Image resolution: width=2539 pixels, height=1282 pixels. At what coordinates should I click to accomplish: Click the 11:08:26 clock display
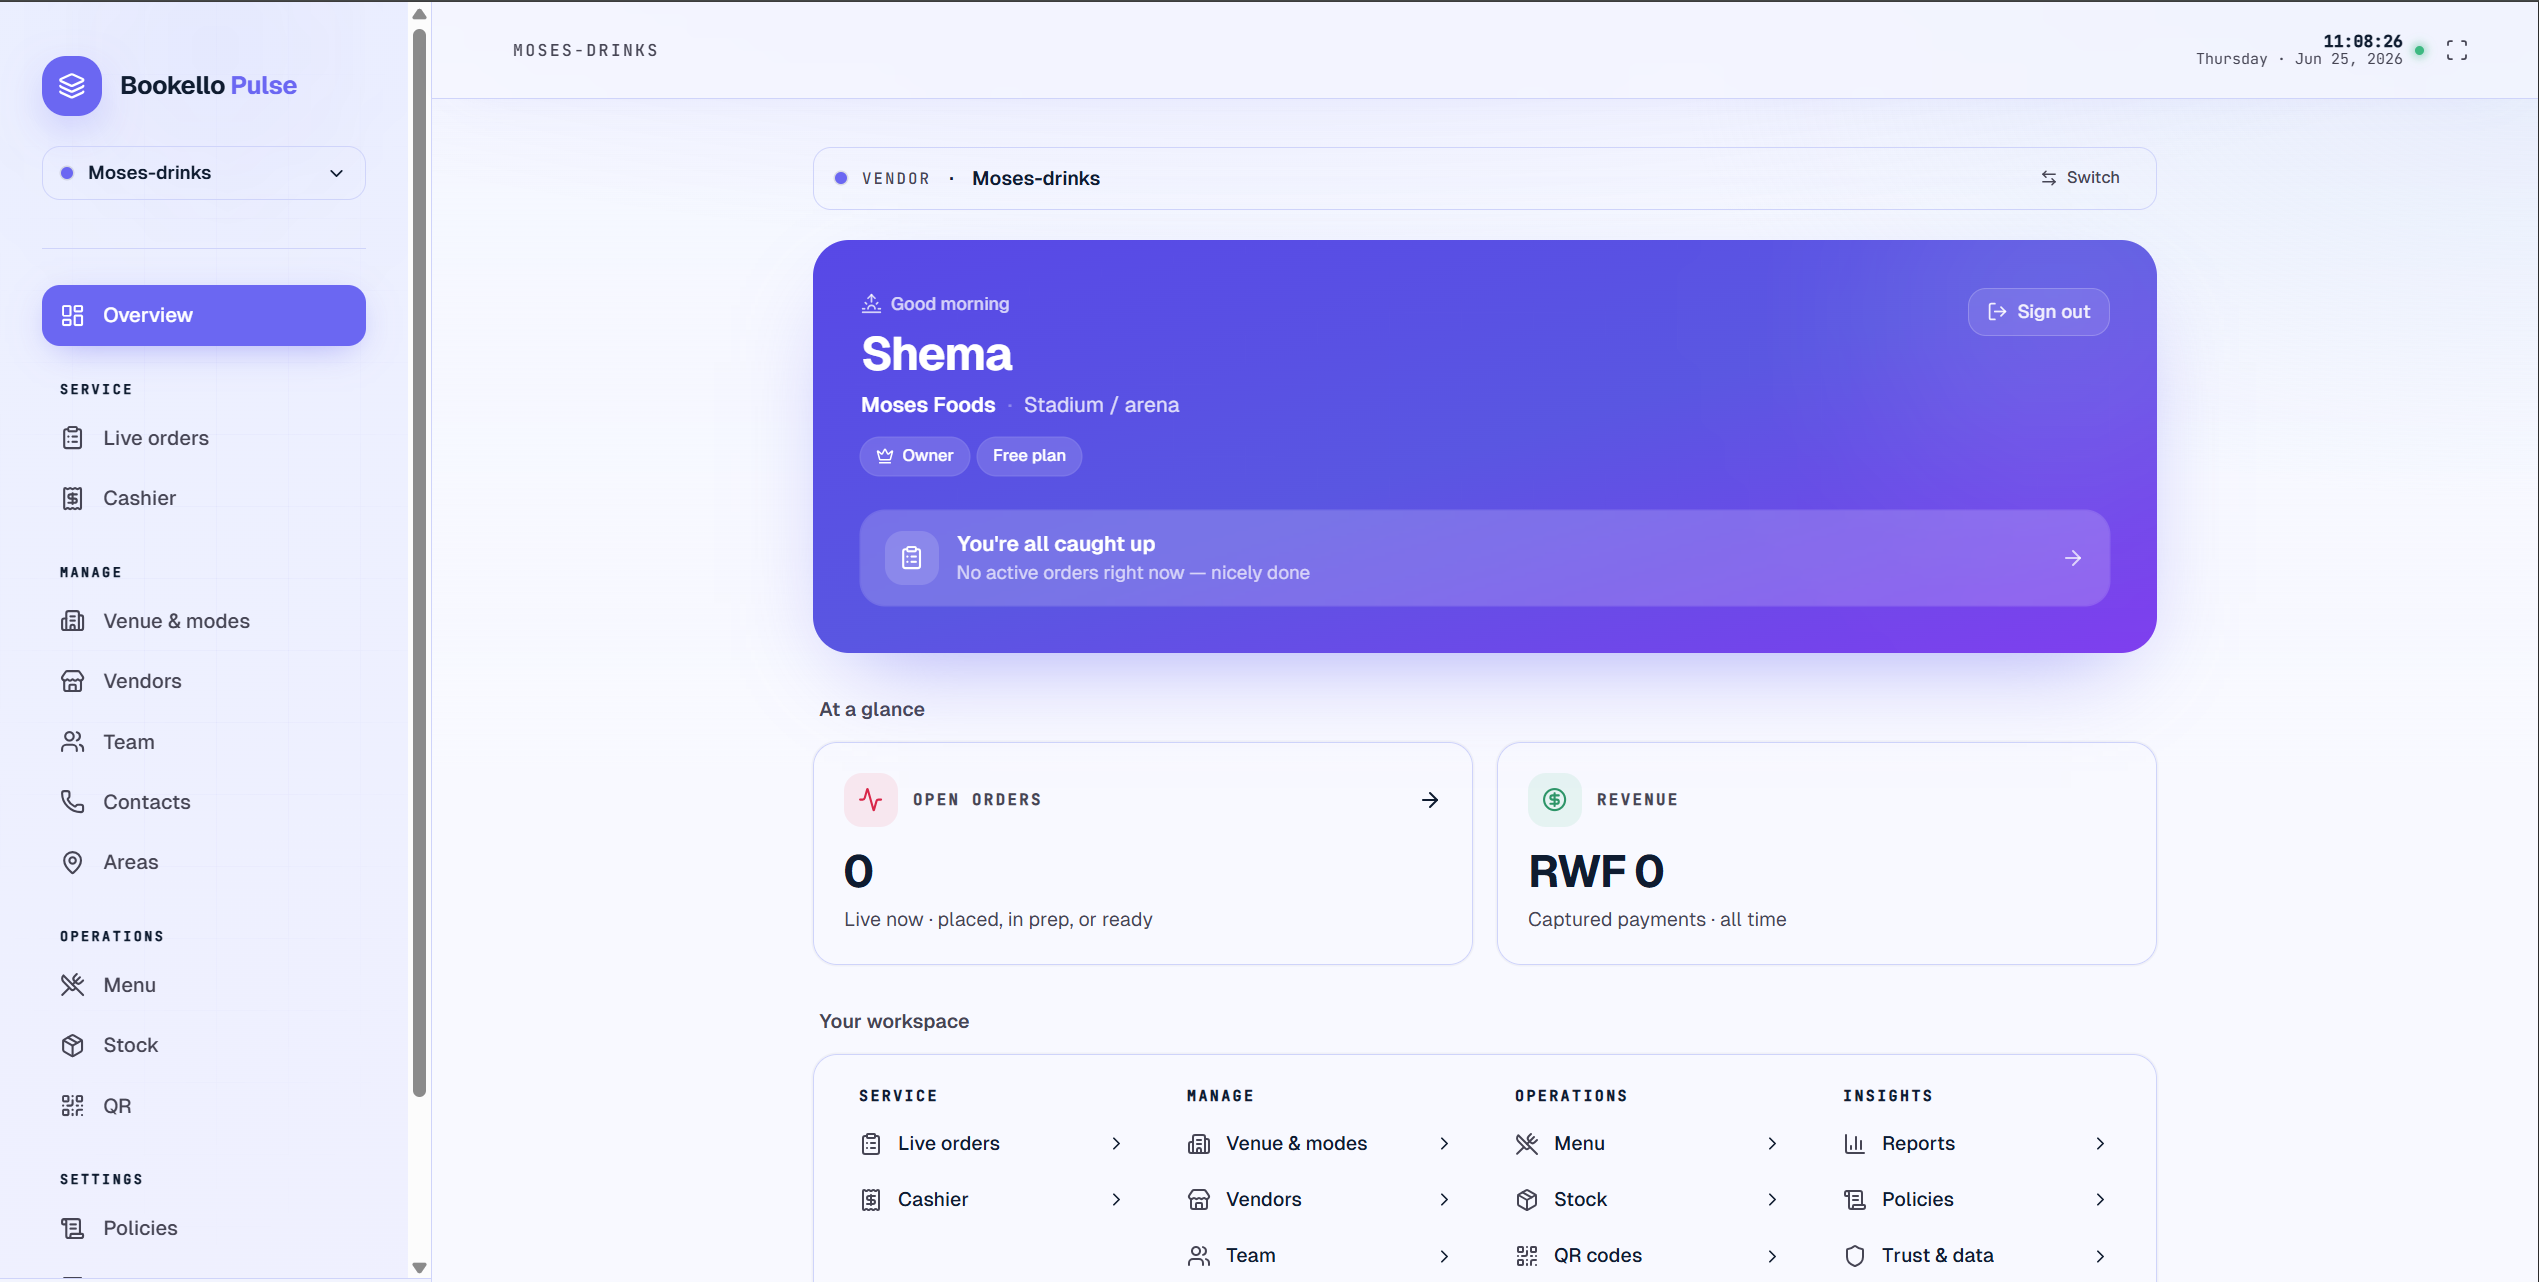[2362, 41]
